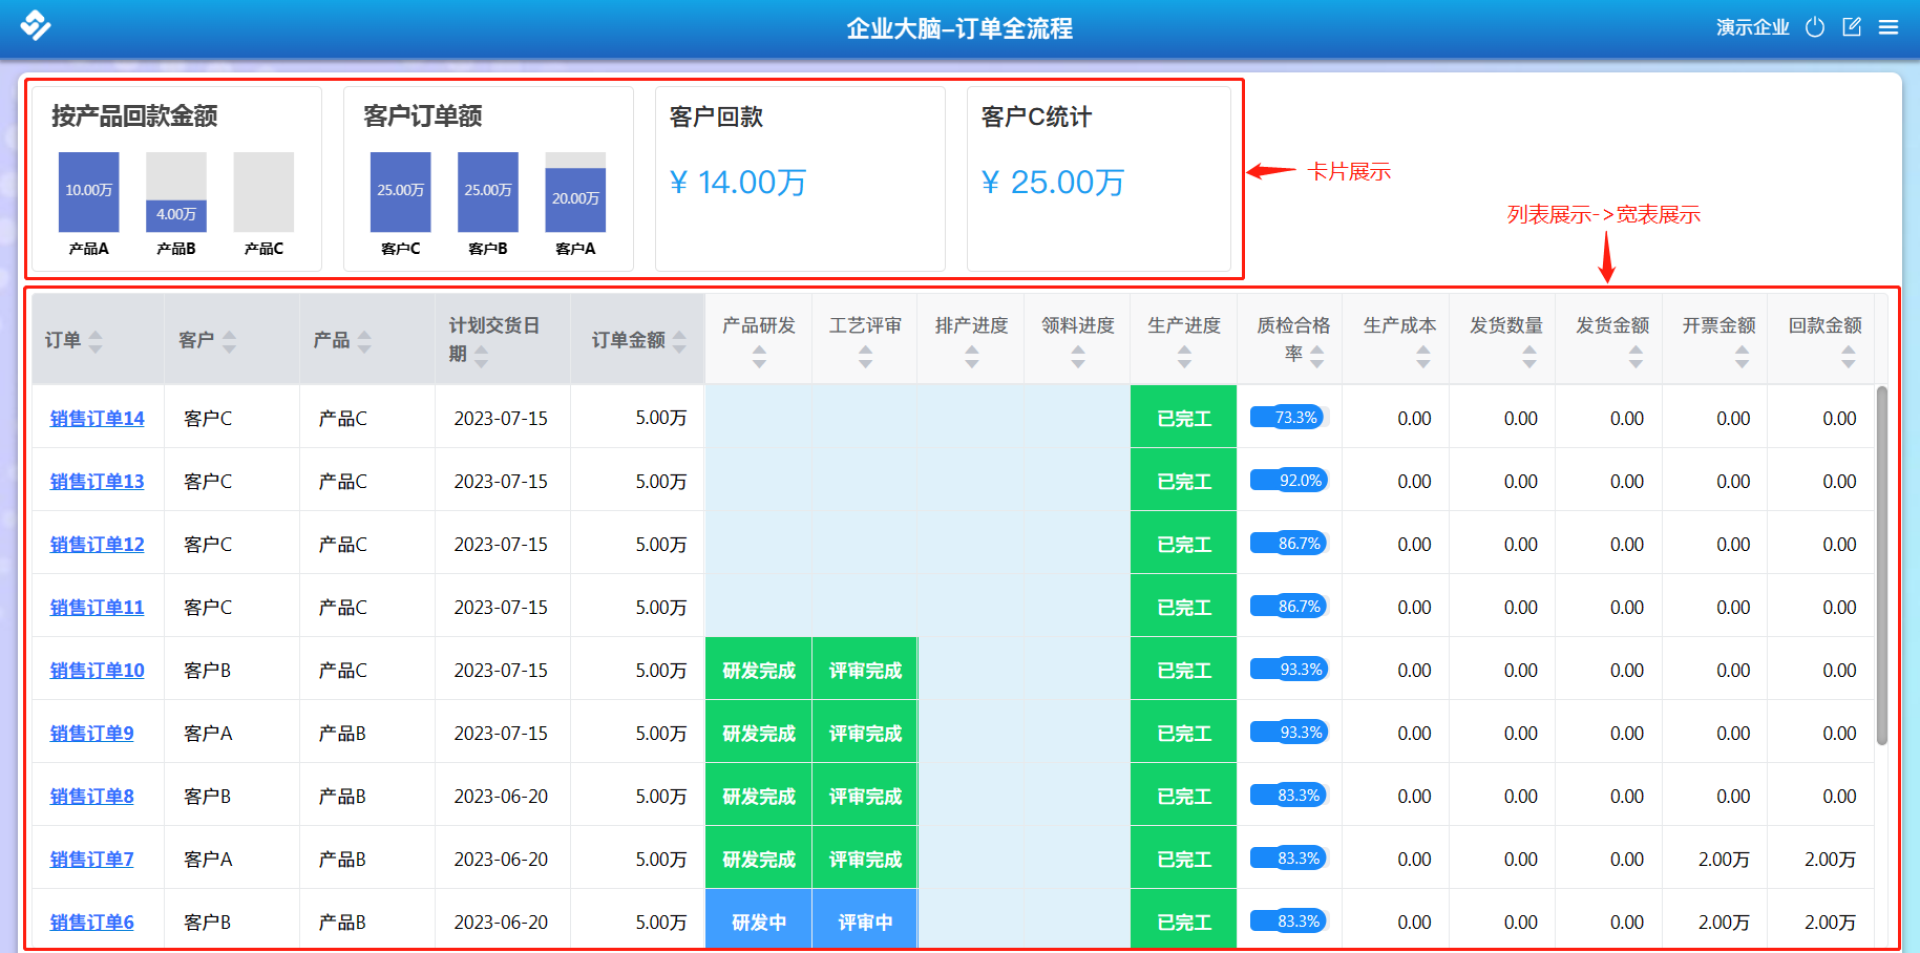Open sales order link 销售订单7
1920x953 pixels.
[x=91, y=859]
